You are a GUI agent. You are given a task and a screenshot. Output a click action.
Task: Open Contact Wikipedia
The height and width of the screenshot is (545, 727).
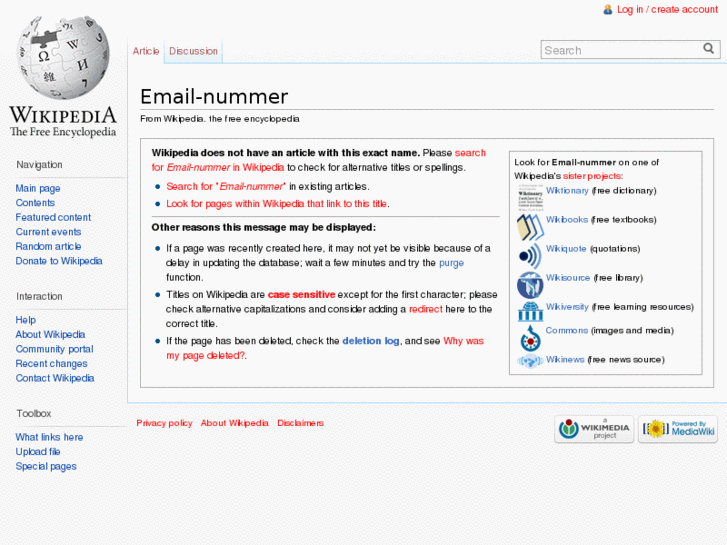pos(55,378)
